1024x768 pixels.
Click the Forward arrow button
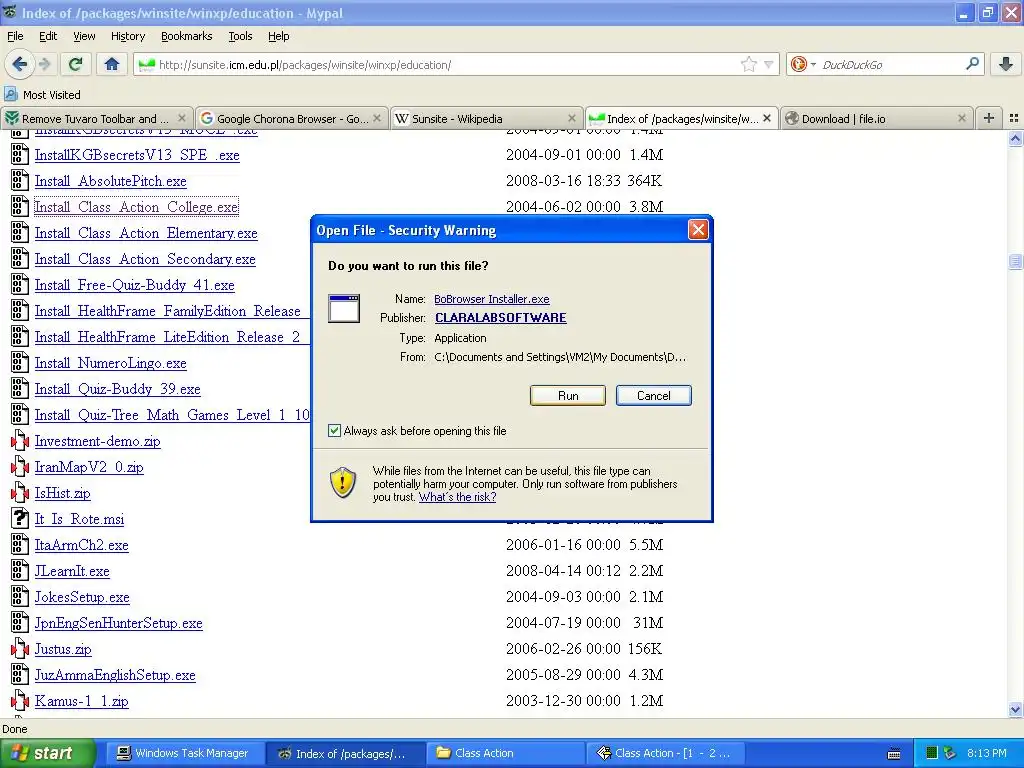point(44,64)
